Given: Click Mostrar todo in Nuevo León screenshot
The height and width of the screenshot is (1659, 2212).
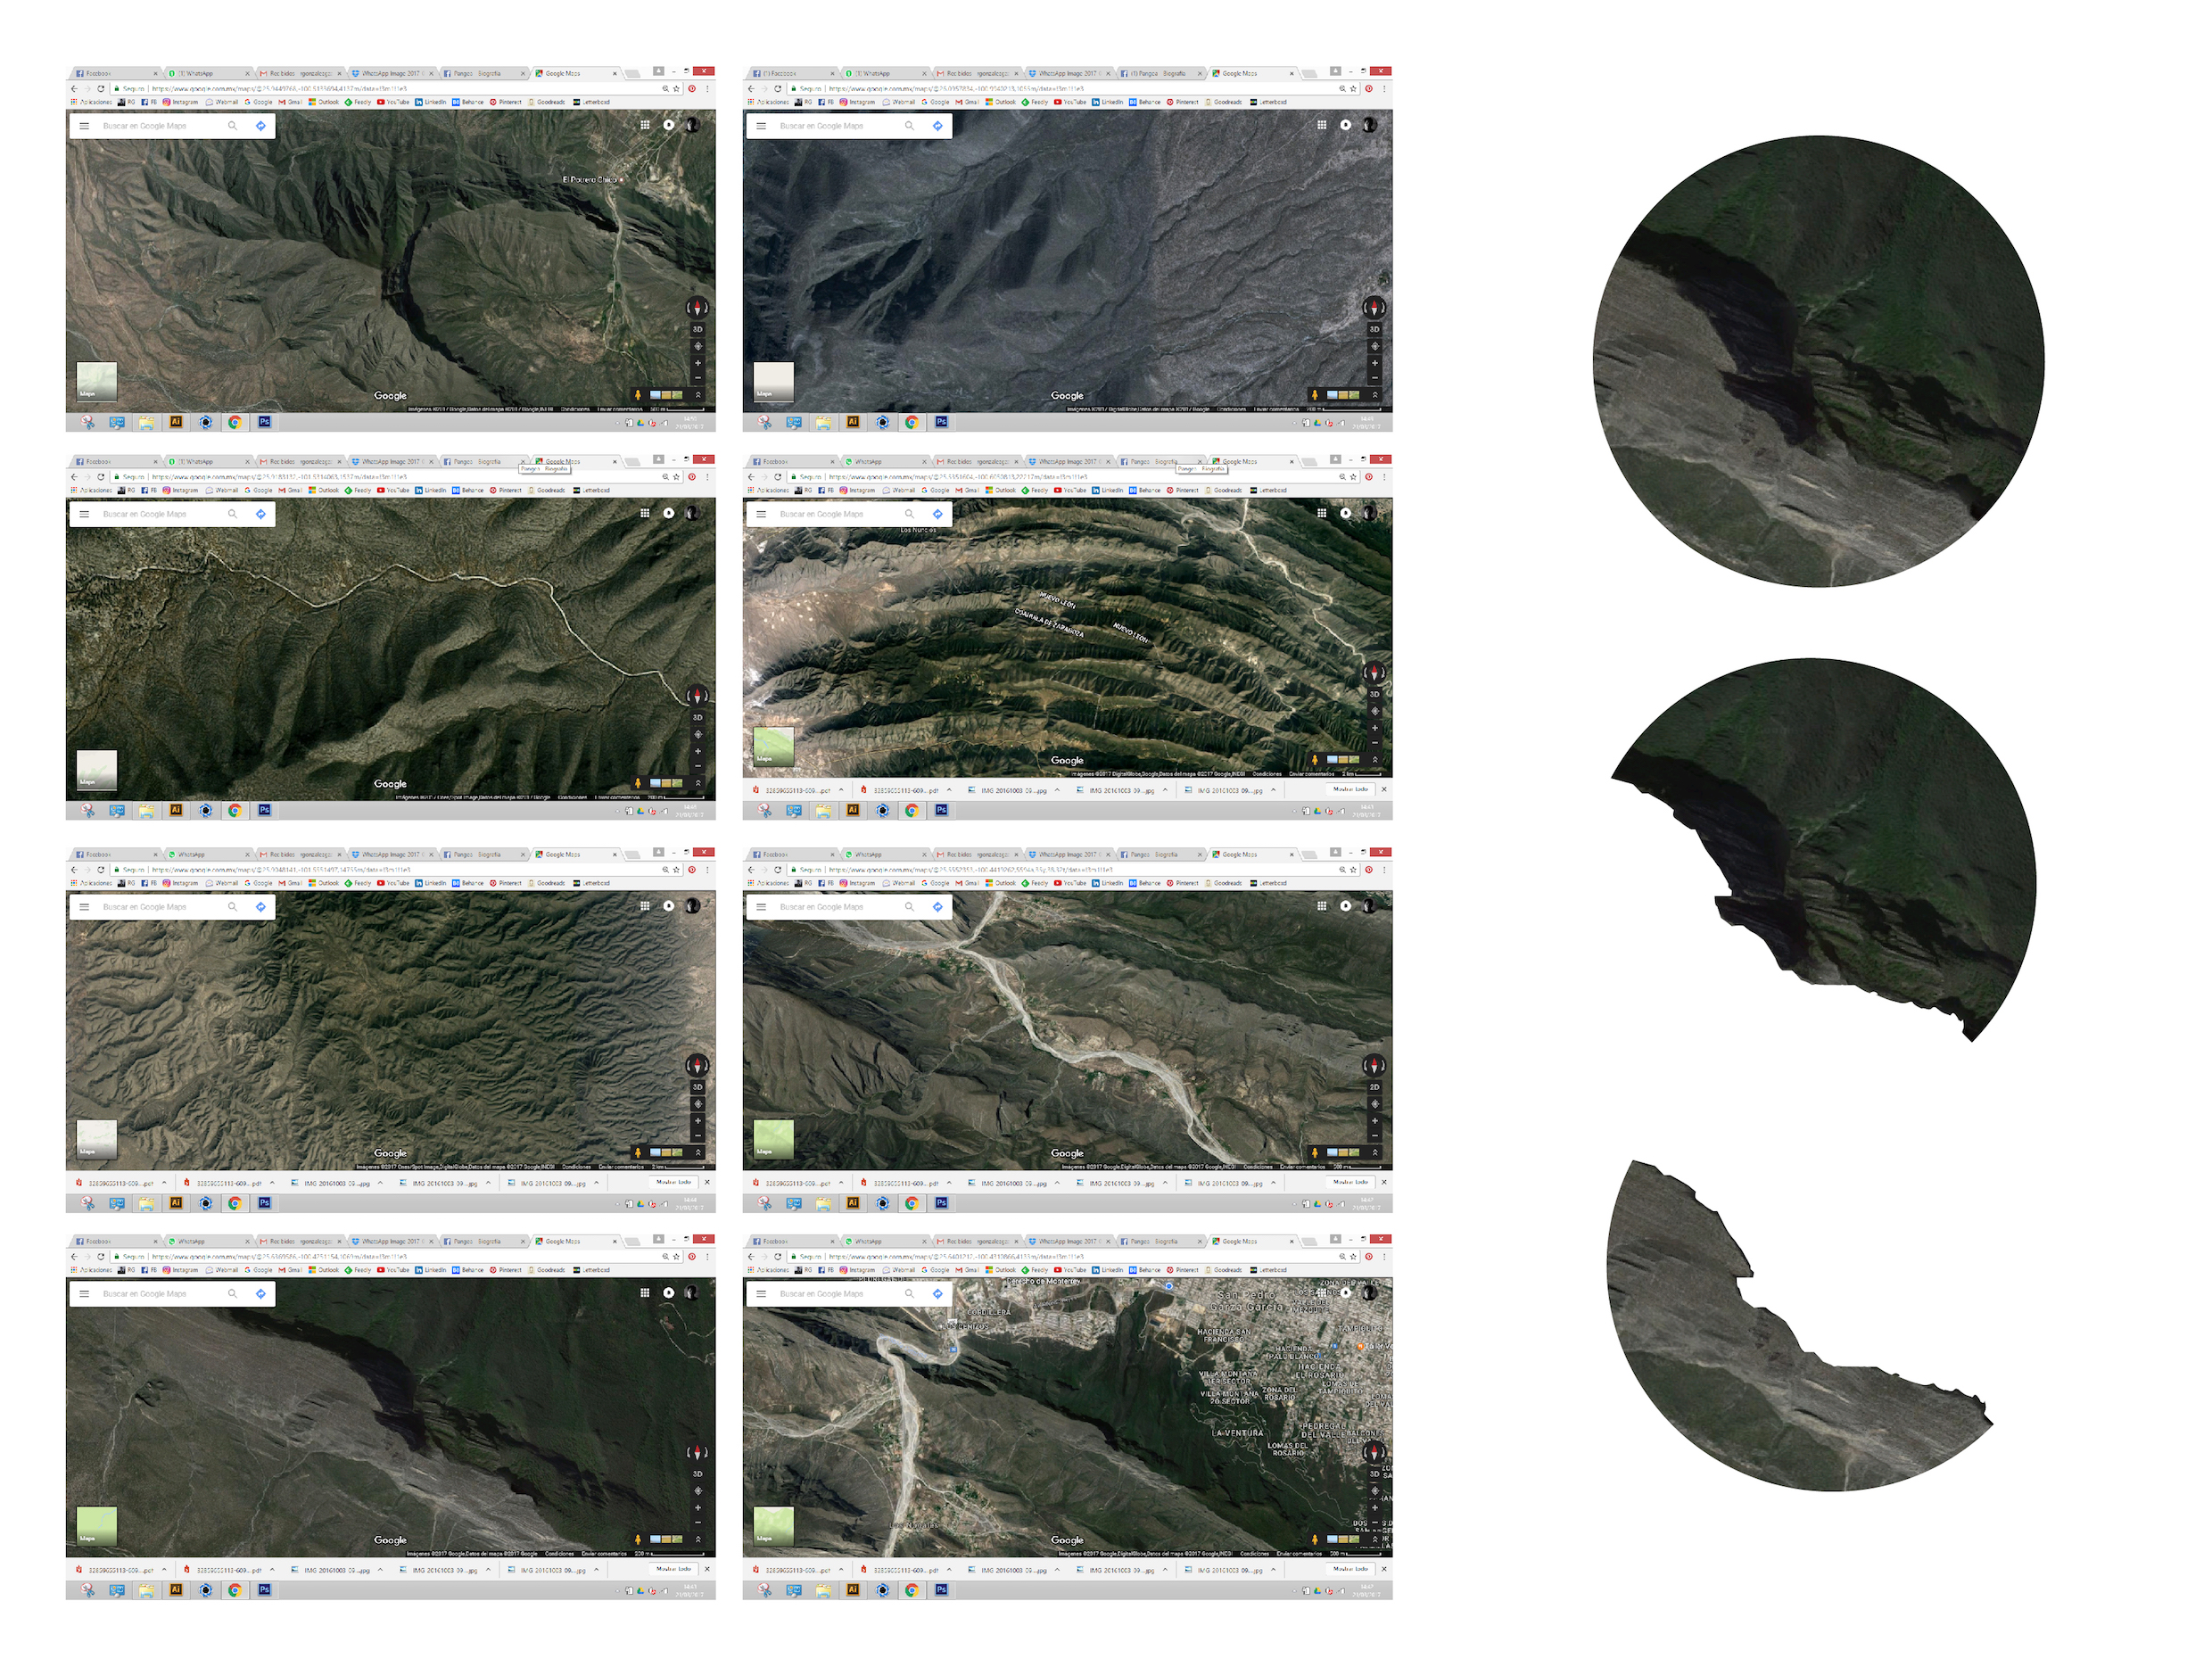Looking at the screenshot, I should (1350, 790).
